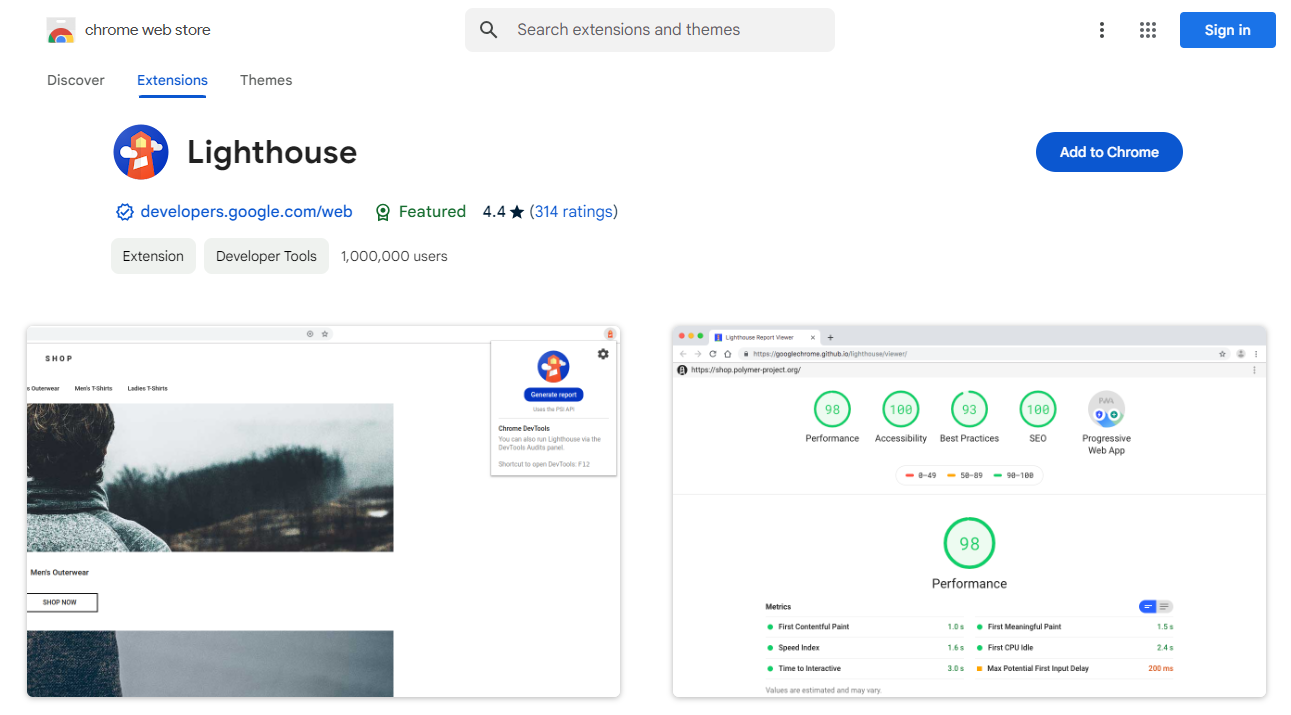The width and height of the screenshot is (1291, 715).
Task: Open the shop page screenshot thumbnail
Action: click(323, 511)
